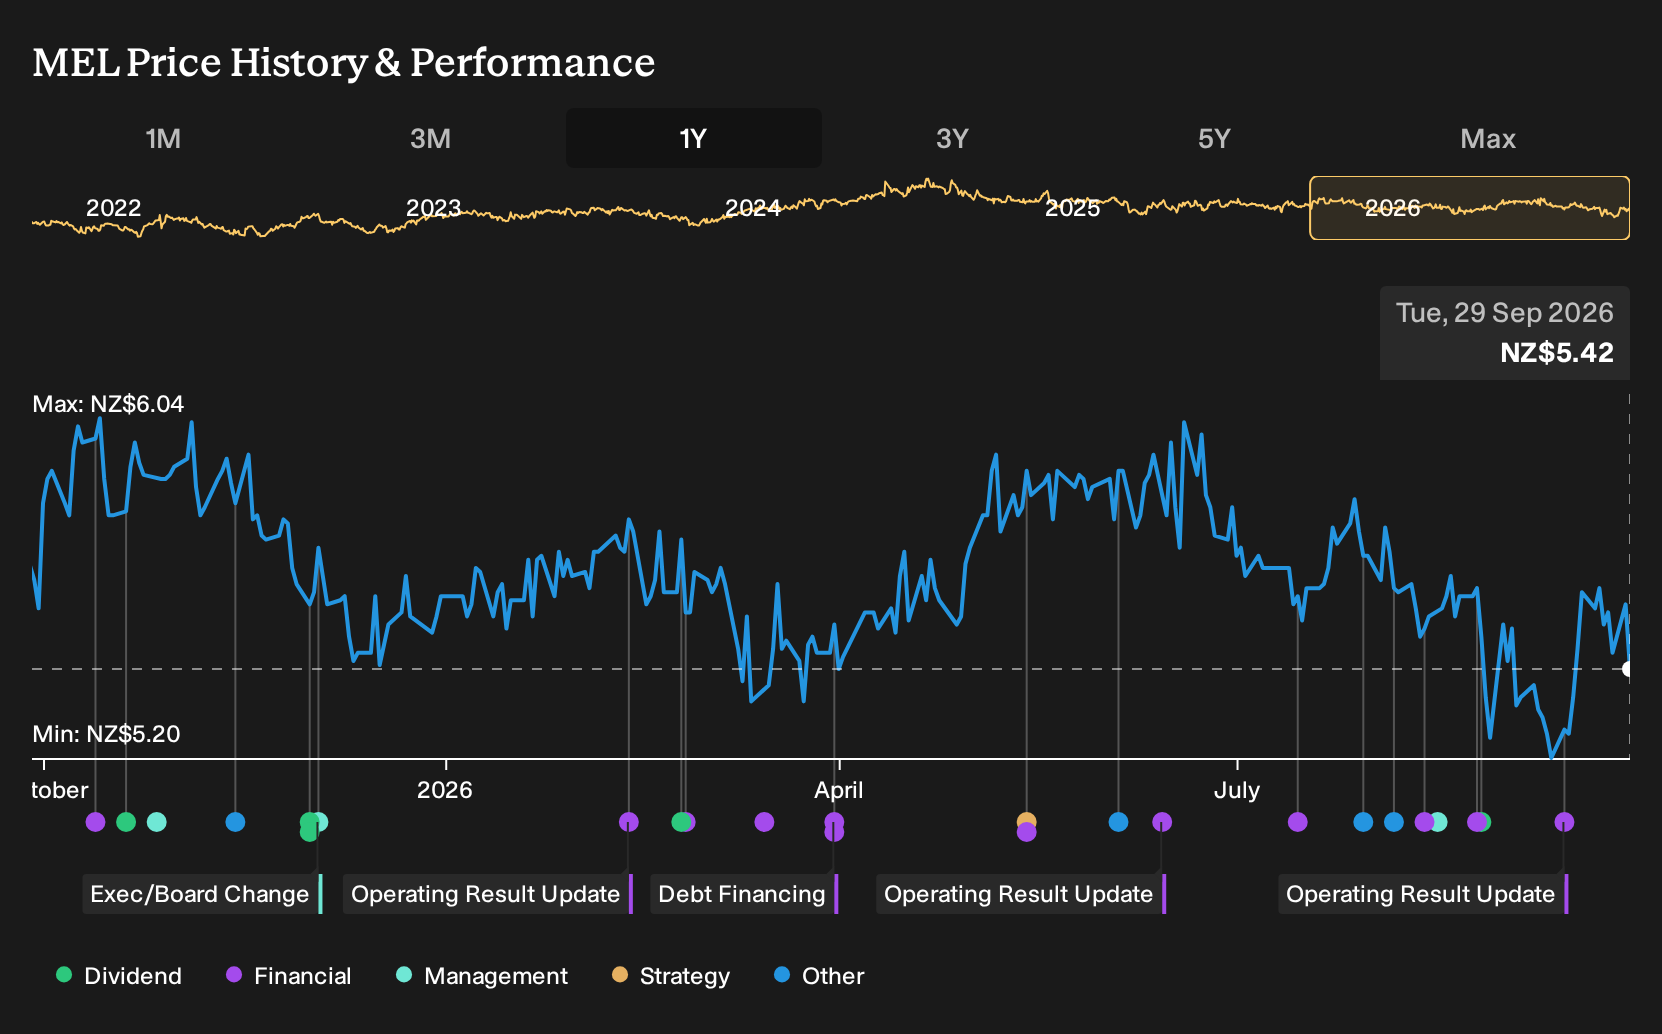The image size is (1662, 1034).
Task: Click the 2023 label in overview chart
Action: coord(433,208)
